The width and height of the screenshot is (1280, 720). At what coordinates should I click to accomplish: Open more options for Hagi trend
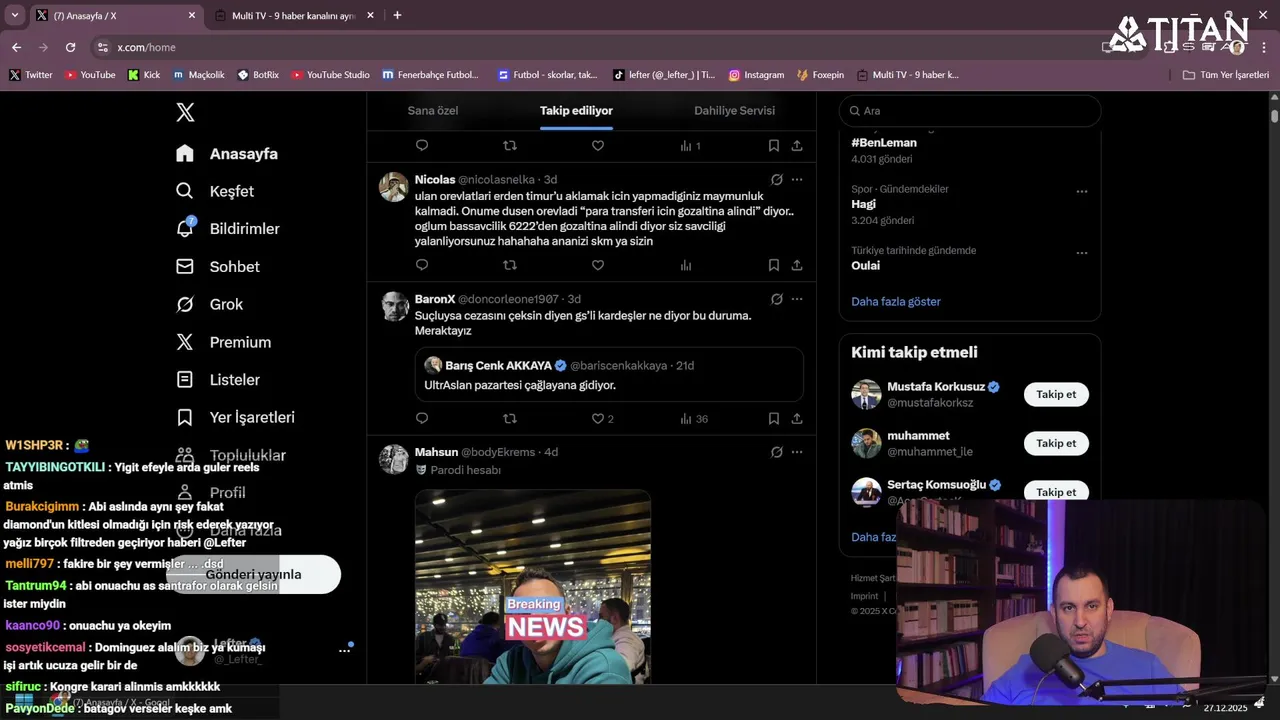[1081, 191]
